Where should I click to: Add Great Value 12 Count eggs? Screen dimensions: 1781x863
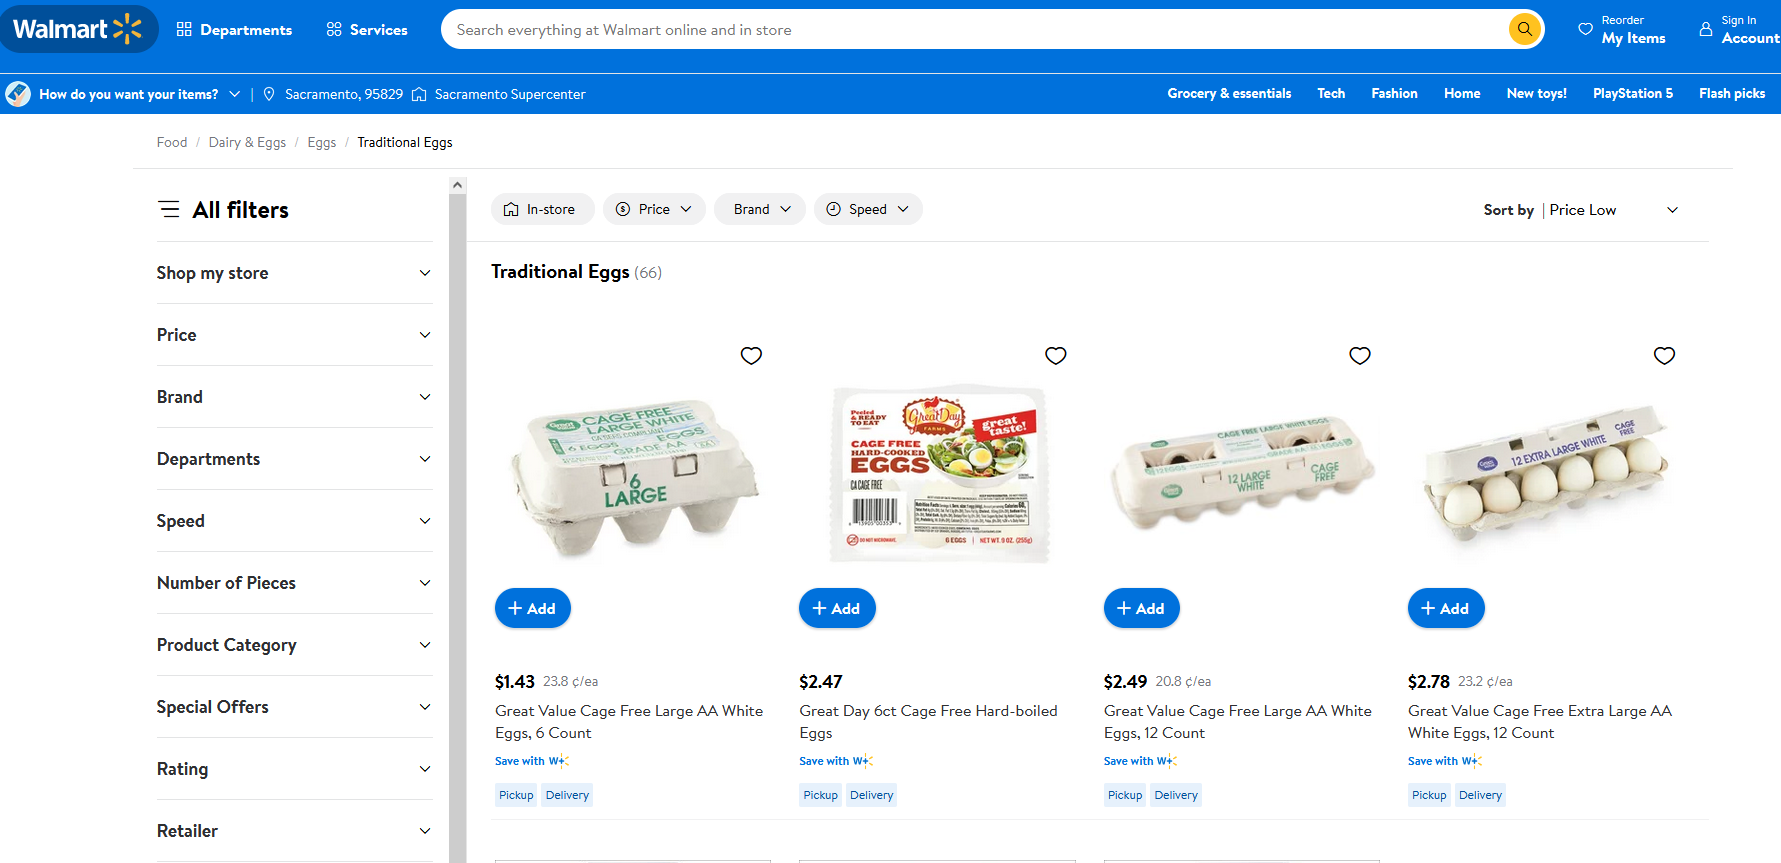[x=1141, y=608]
